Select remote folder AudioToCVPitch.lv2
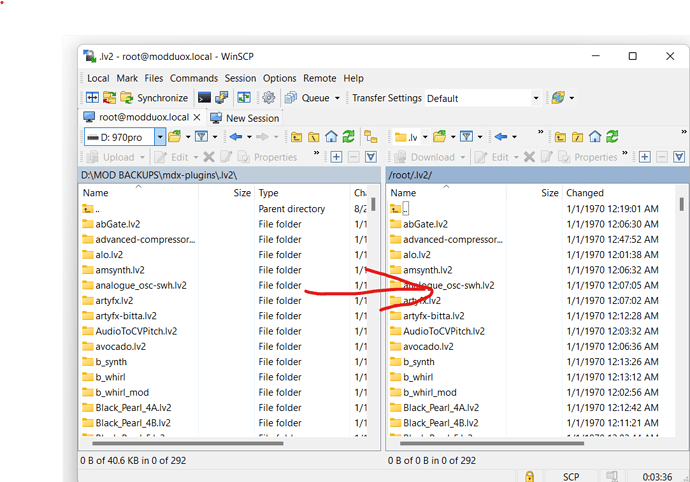This screenshot has width=690, height=482. (437, 331)
